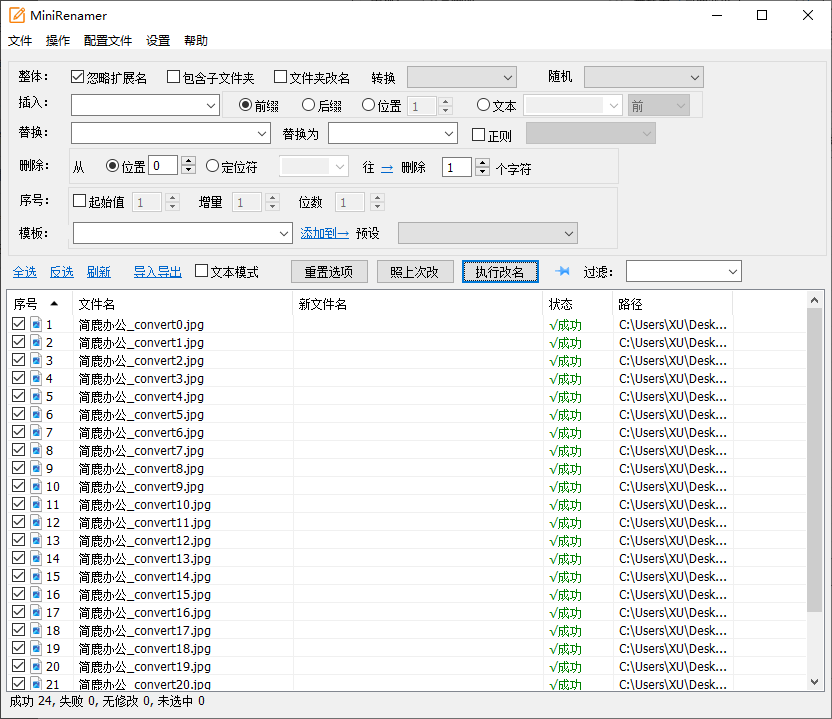
Task: Click the file icon beside 简鹿办公_convert10.jpg
Action: (35, 504)
